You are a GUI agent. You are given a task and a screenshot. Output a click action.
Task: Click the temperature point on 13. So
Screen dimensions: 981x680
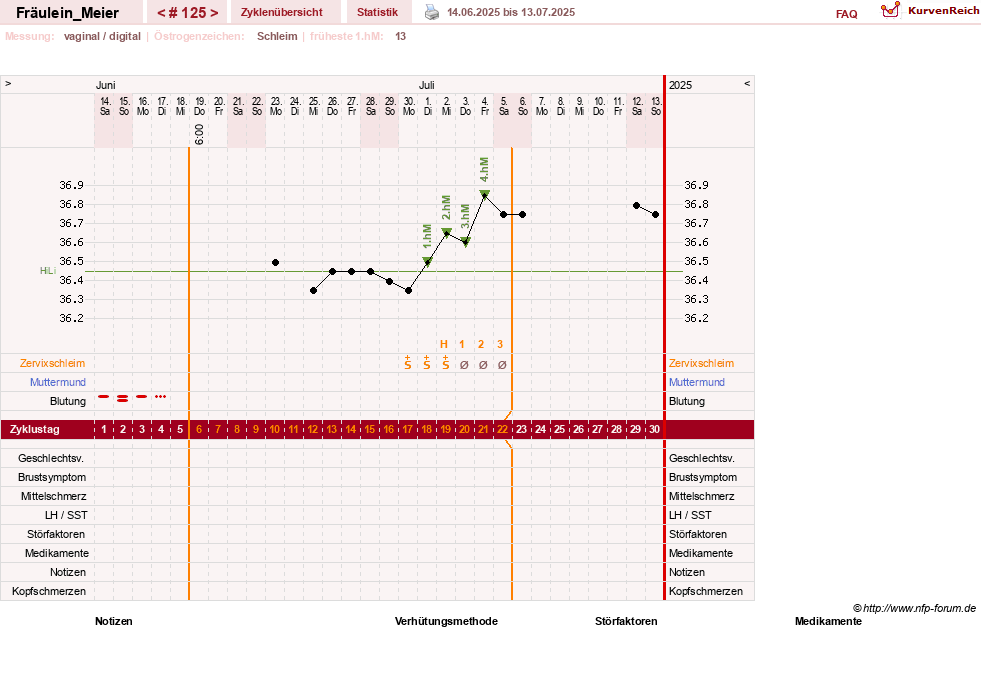656,215
